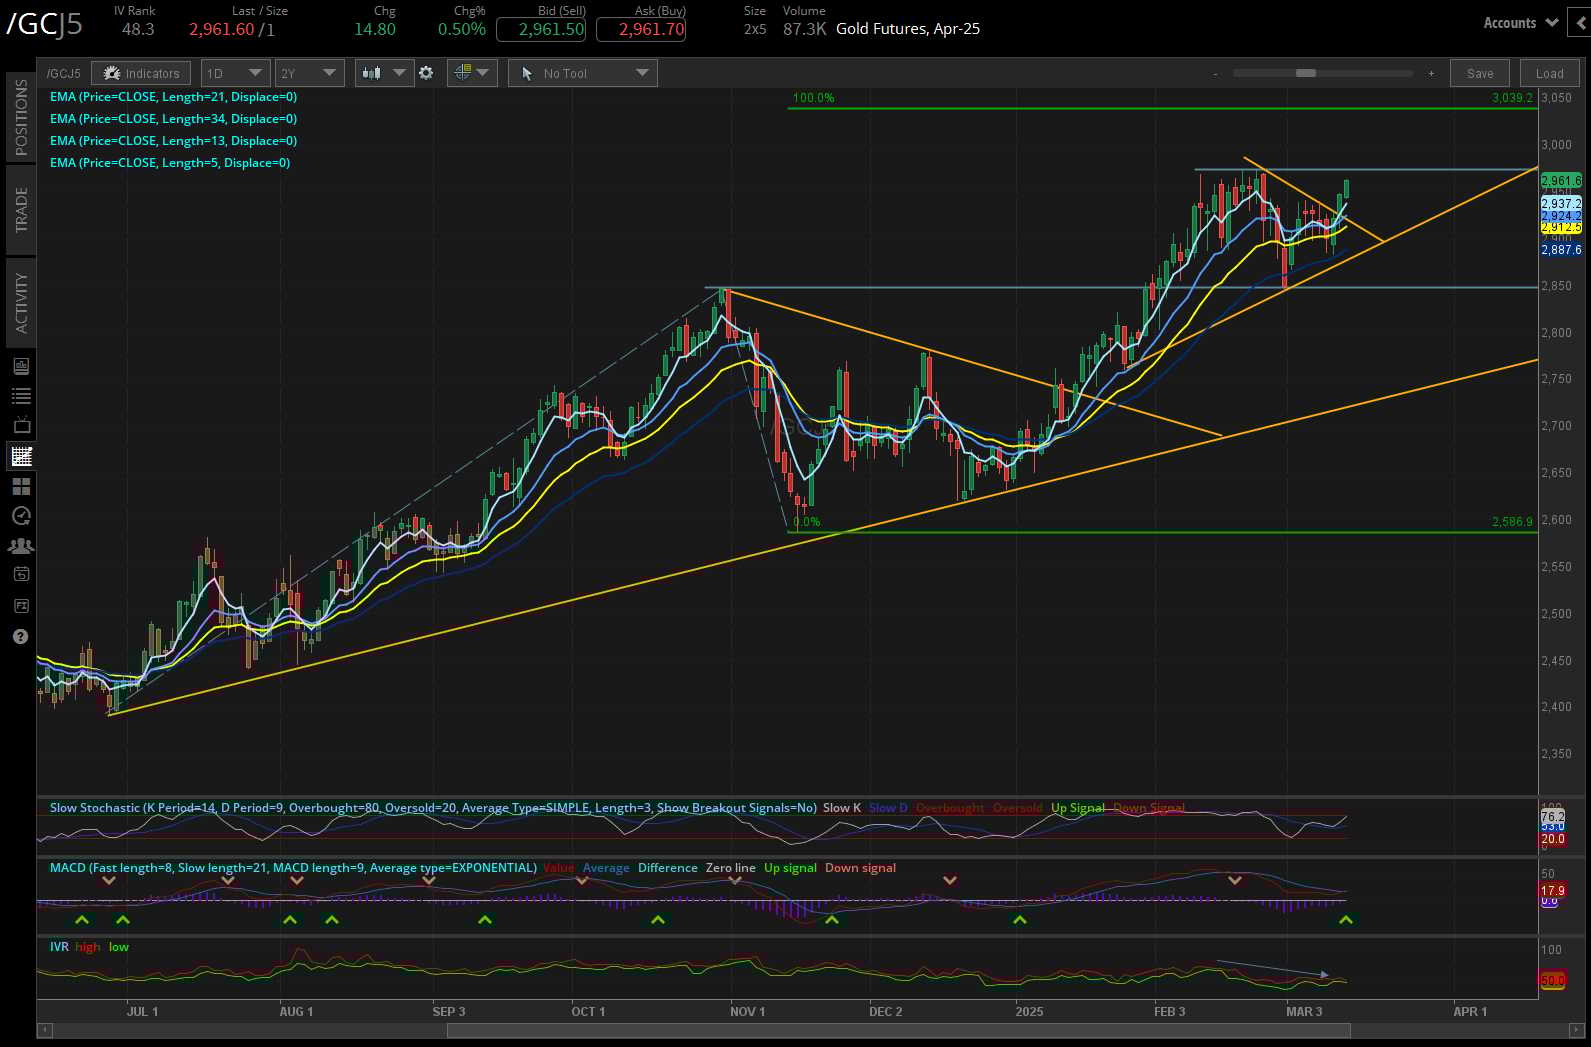1591x1047 pixels.
Task: Open the Accounts dropdown
Action: [1520, 22]
